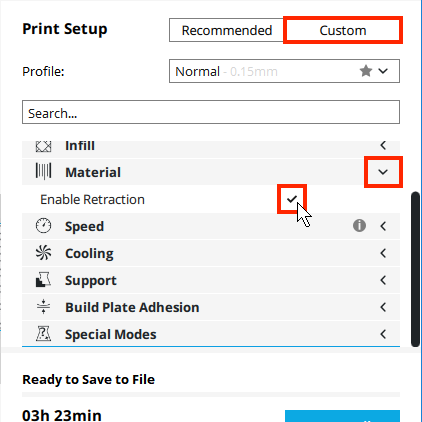This screenshot has height=422, width=422.
Task: Click the star icon in Profile box
Action: coord(366,71)
